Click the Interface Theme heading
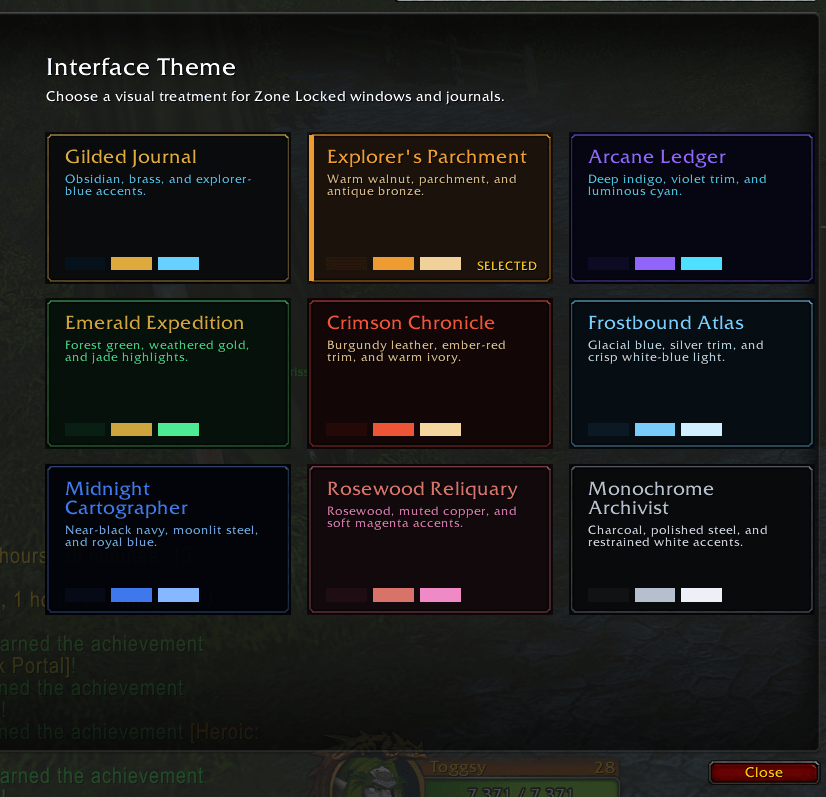 [141, 67]
